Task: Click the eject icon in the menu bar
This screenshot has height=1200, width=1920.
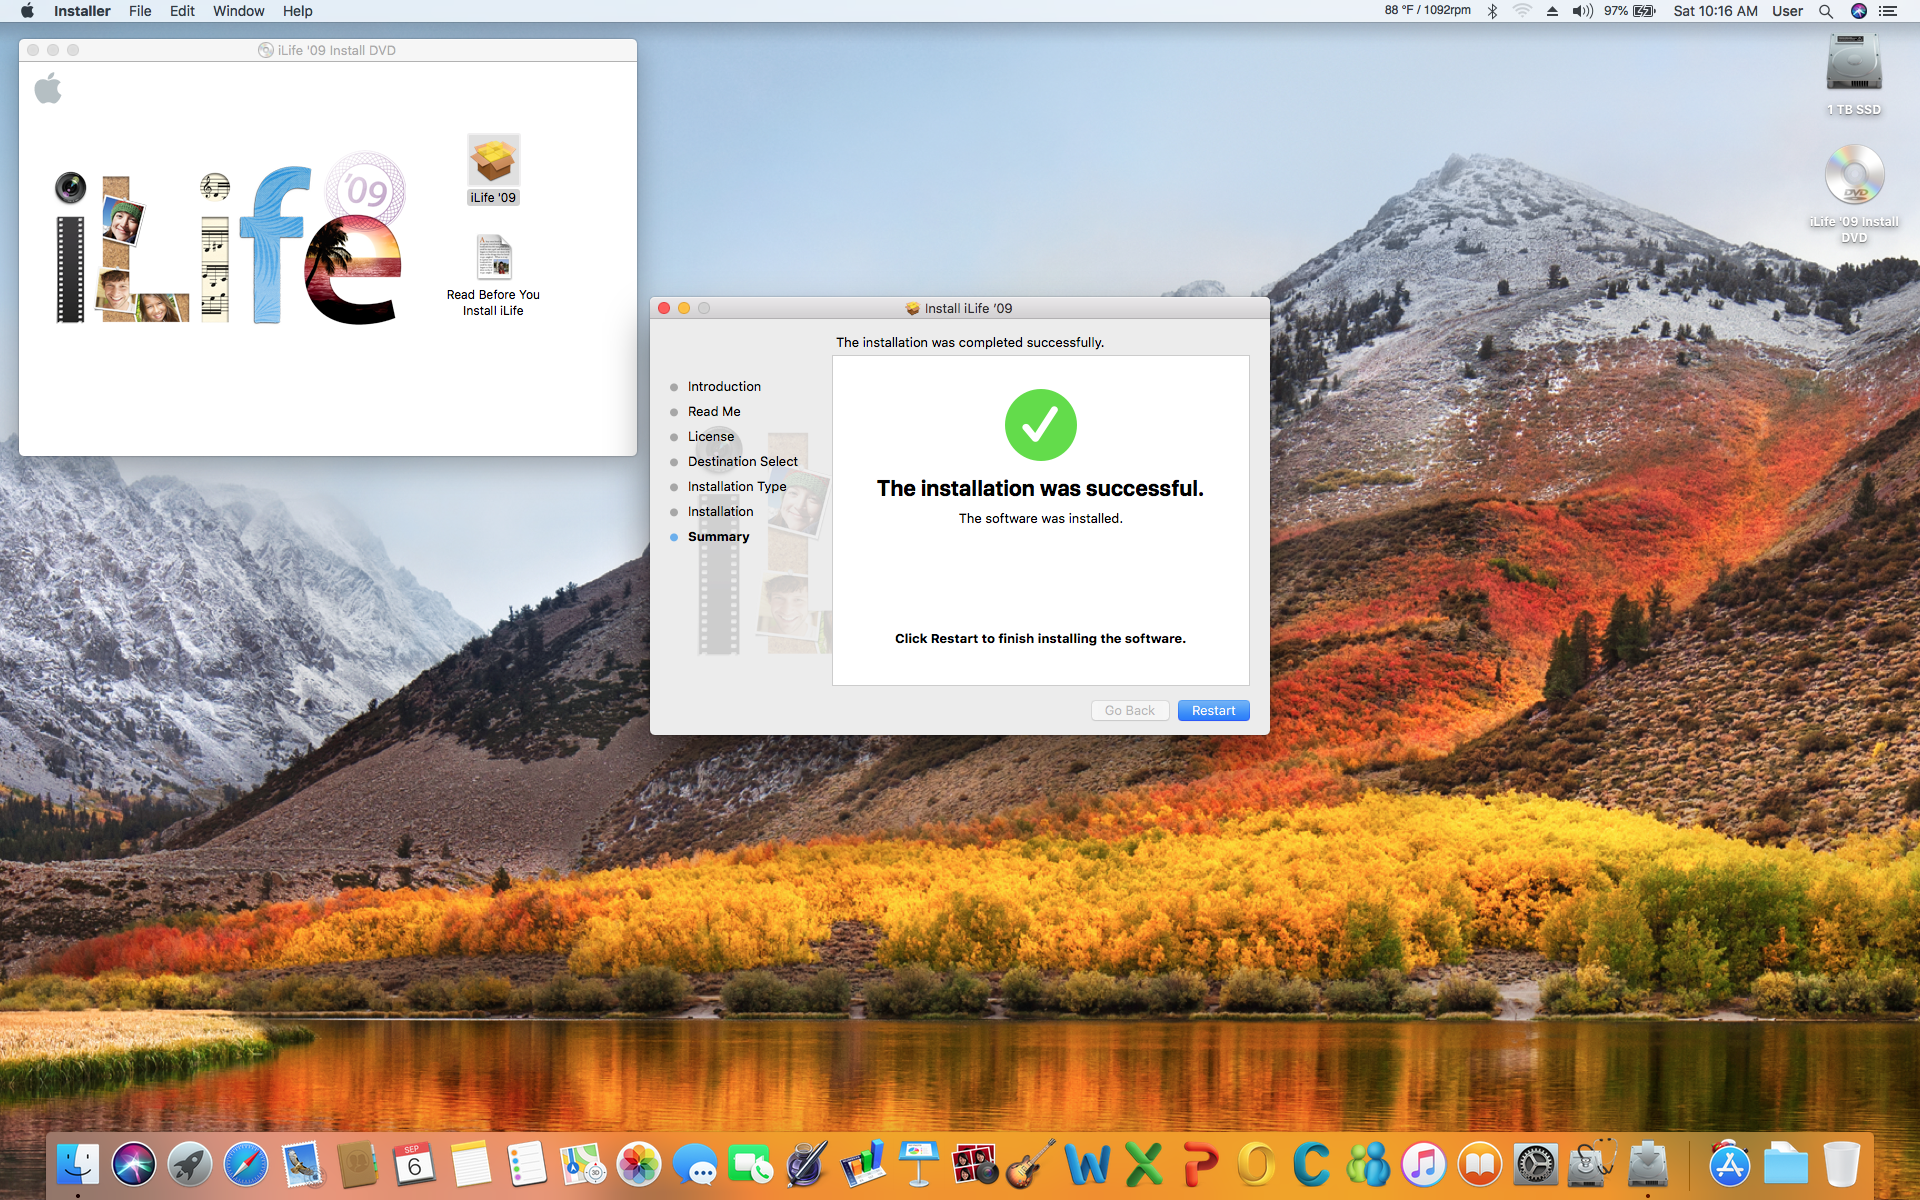Action: (1552, 11)
